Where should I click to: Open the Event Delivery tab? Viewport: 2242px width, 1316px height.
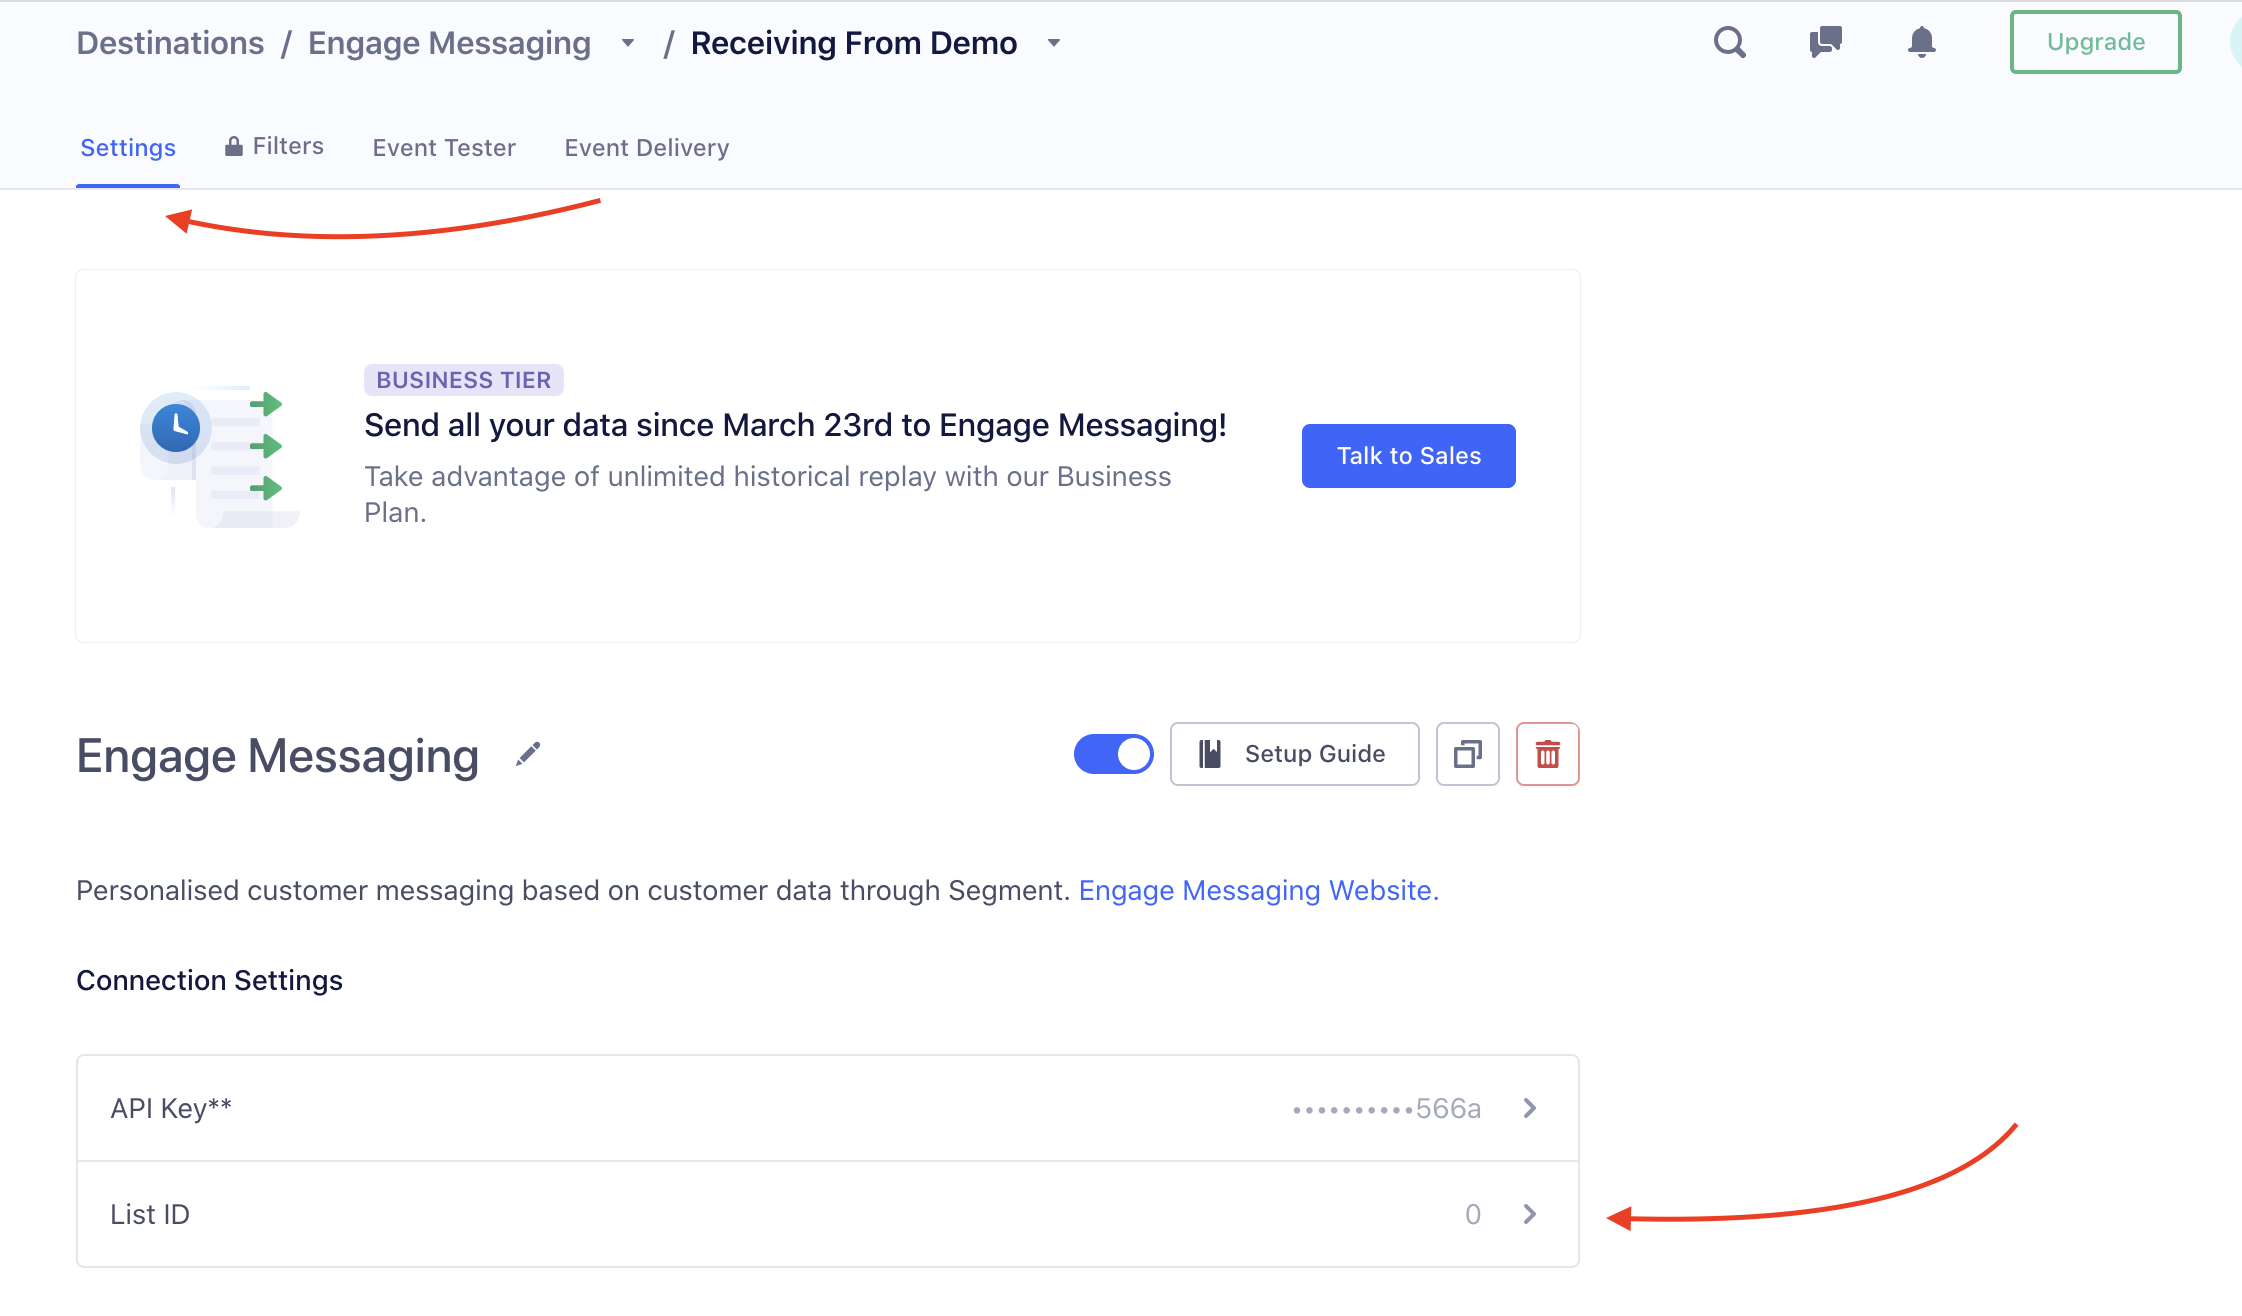(x=647, y=148)
